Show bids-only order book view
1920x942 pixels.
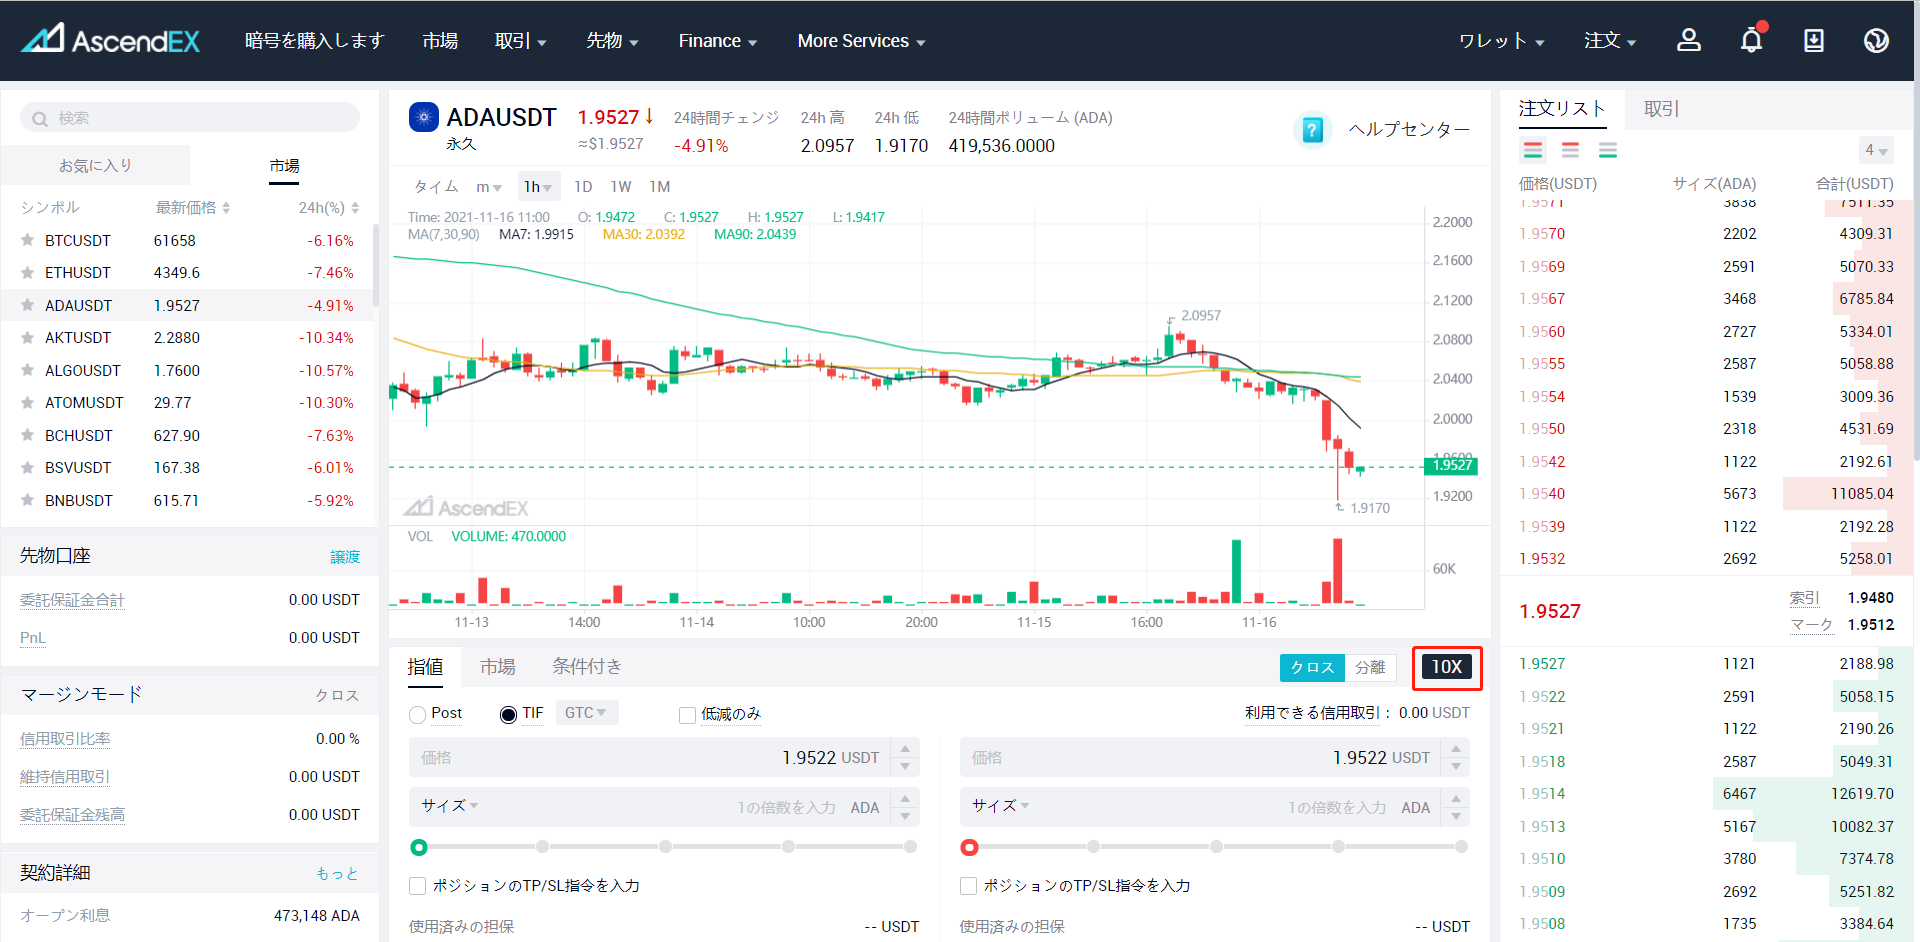point(1608,150)
